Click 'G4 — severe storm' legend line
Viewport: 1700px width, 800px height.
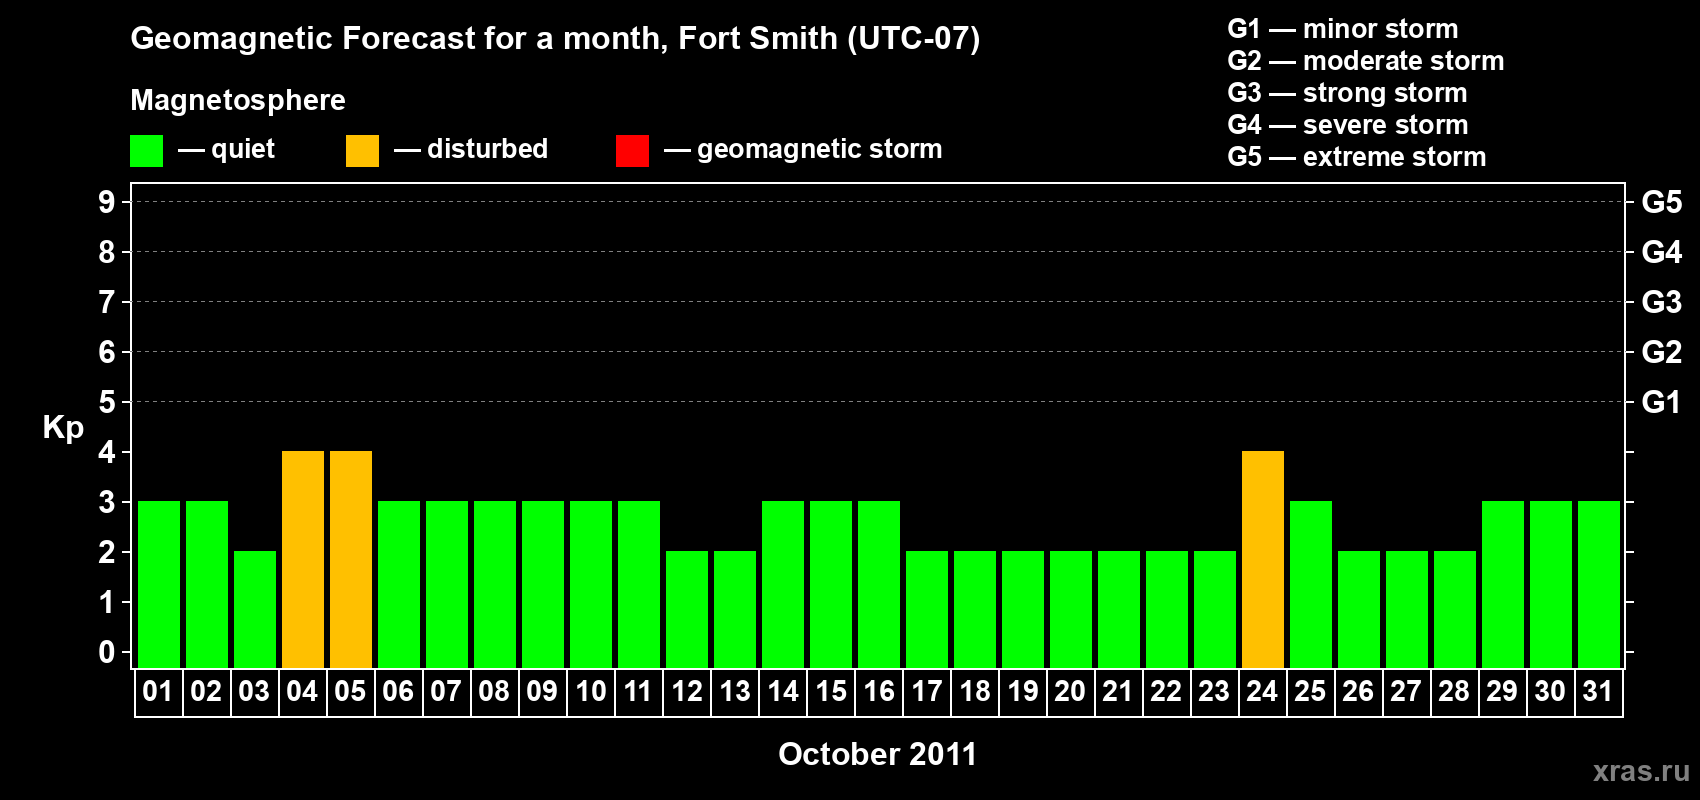tap(1348, 125)
